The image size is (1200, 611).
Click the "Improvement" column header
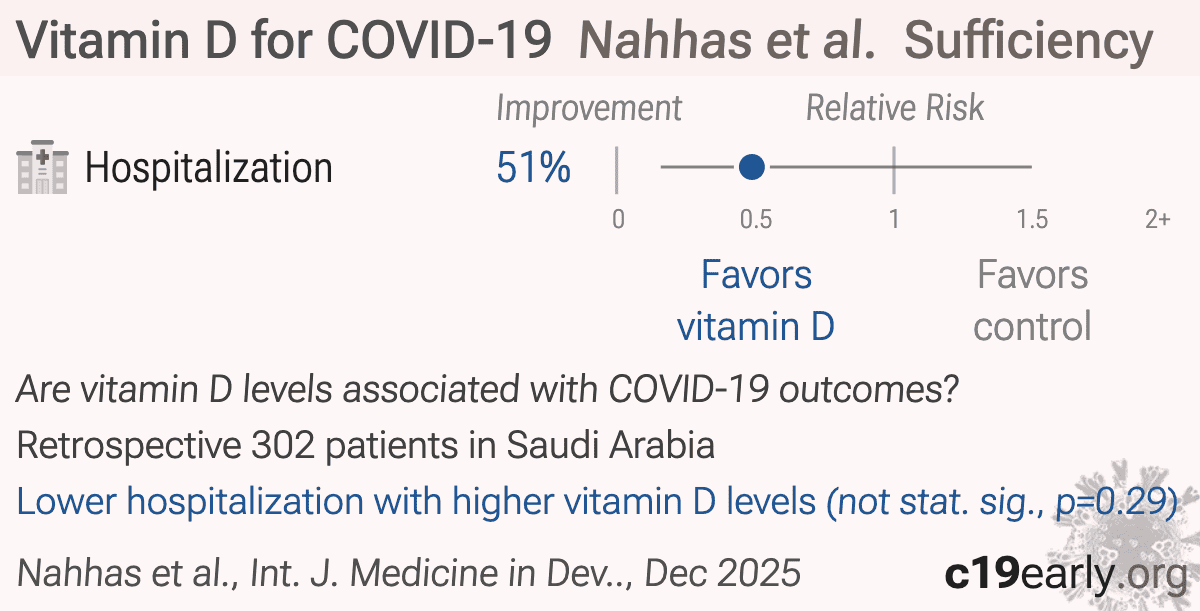point(589,108)
